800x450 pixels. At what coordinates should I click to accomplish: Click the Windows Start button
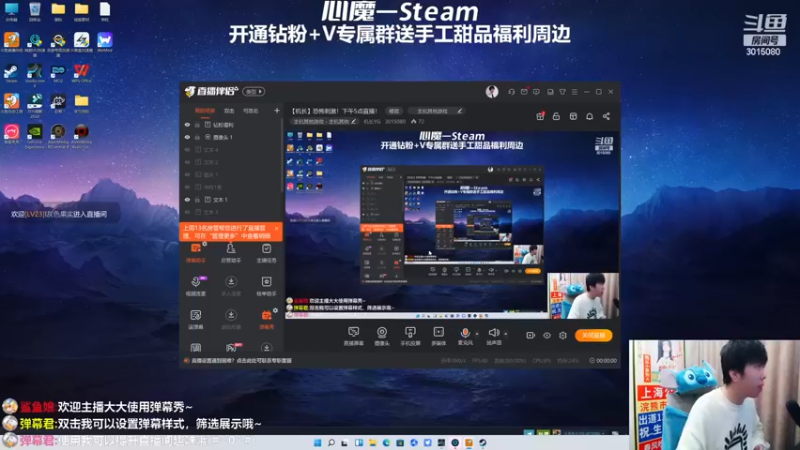[x=317, y=442]
